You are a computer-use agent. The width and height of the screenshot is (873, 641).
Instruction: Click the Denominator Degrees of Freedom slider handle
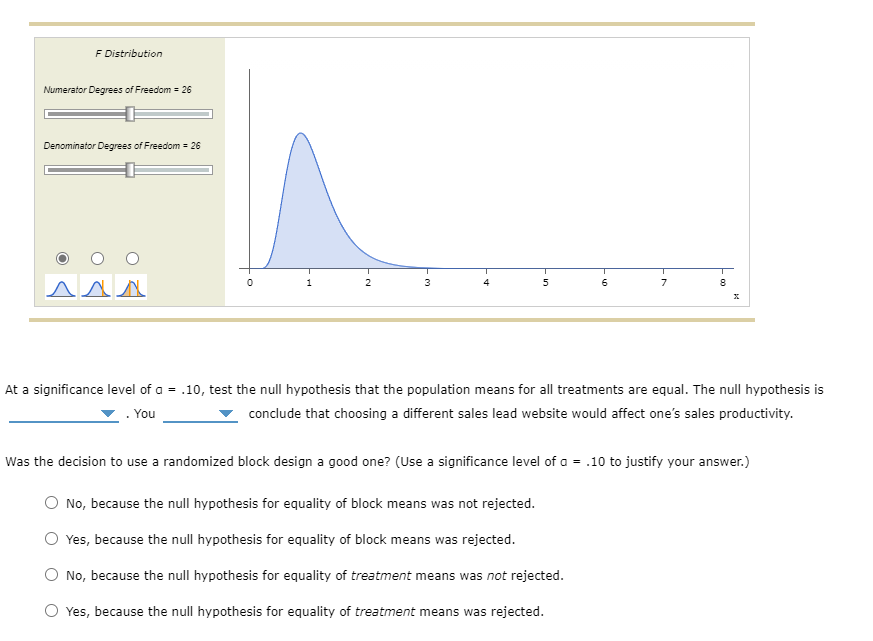click(x=128, y=169)
